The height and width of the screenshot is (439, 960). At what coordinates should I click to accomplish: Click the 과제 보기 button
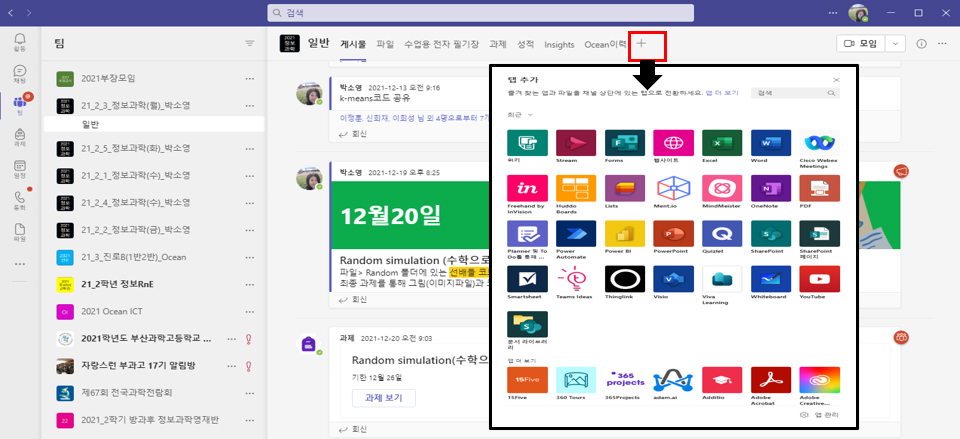pos(383,397)
